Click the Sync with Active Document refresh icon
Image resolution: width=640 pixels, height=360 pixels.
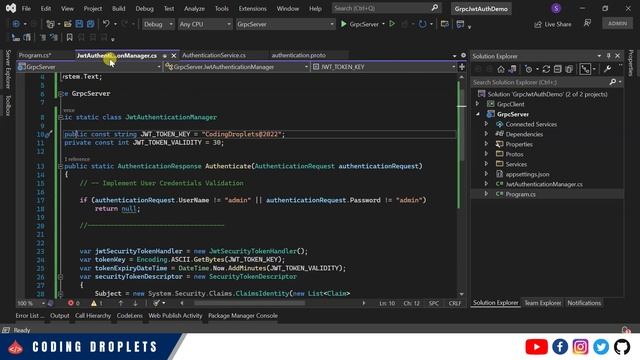[x=546, y=69]
